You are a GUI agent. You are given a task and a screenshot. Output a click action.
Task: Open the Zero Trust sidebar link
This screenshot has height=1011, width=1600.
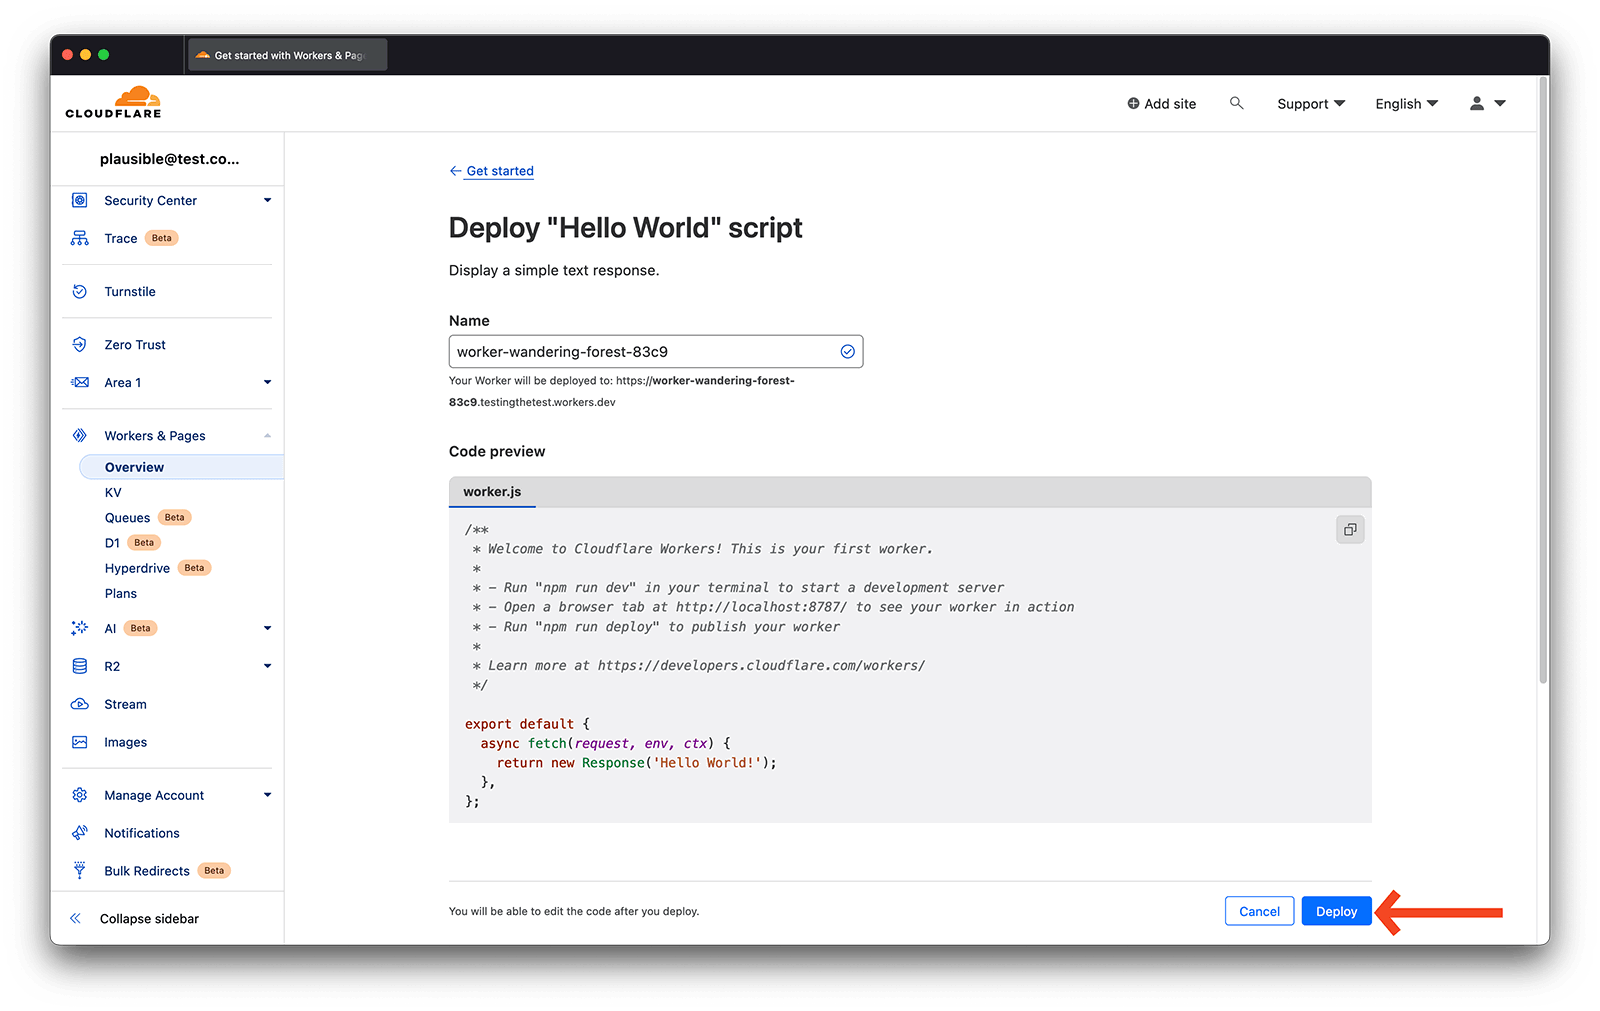[135, 344]
